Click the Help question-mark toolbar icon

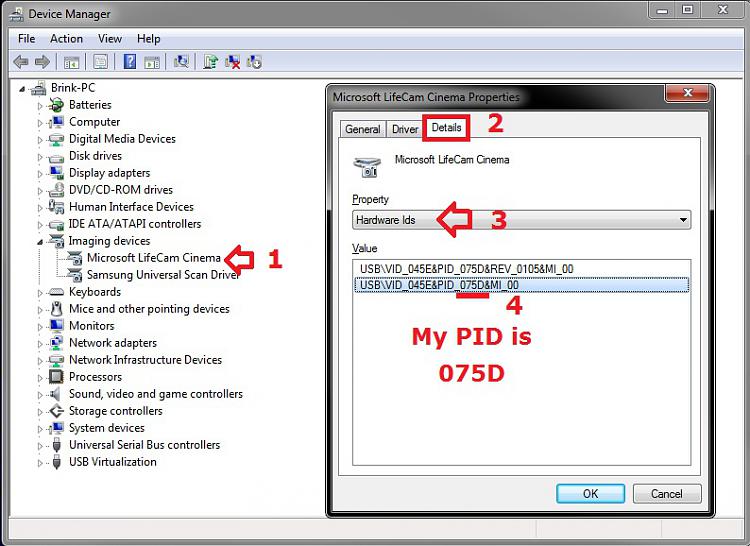[130, 62]
